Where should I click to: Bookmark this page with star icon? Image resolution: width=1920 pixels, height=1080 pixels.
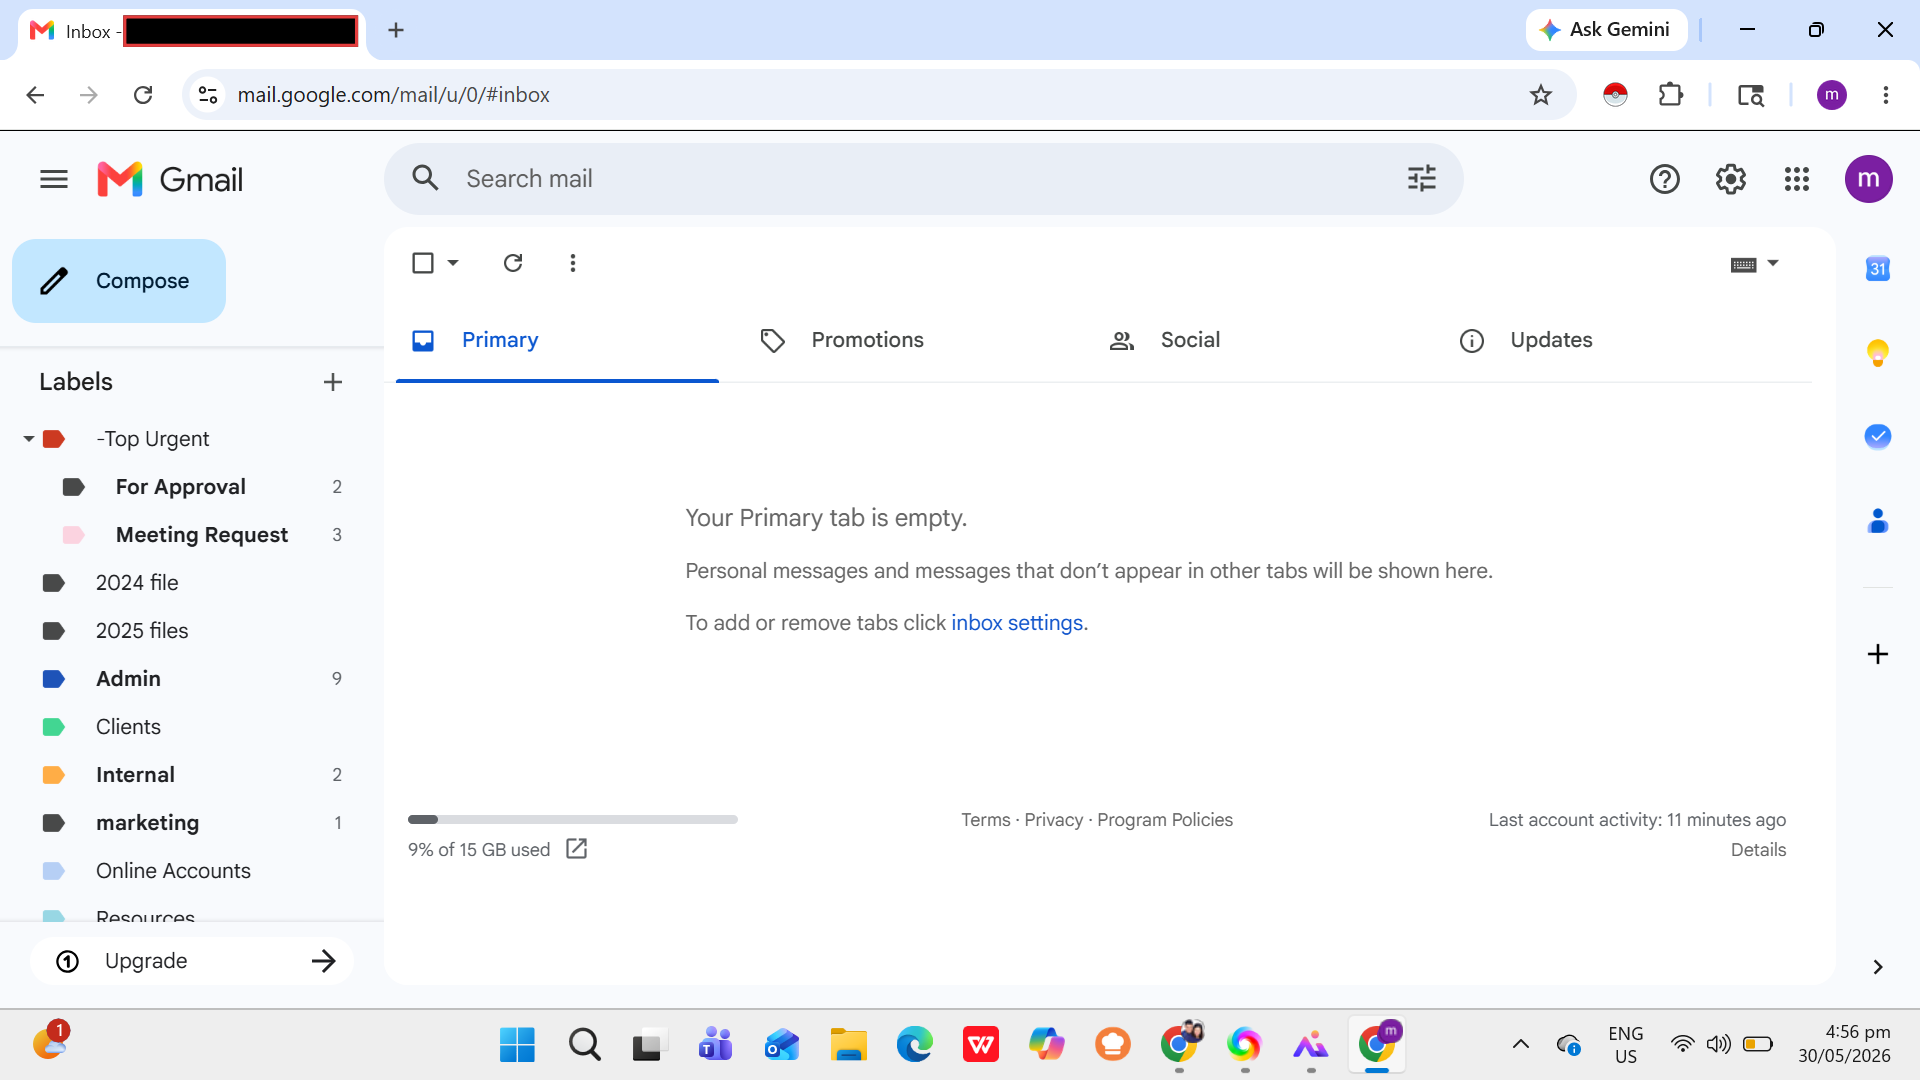[1541, 95]
